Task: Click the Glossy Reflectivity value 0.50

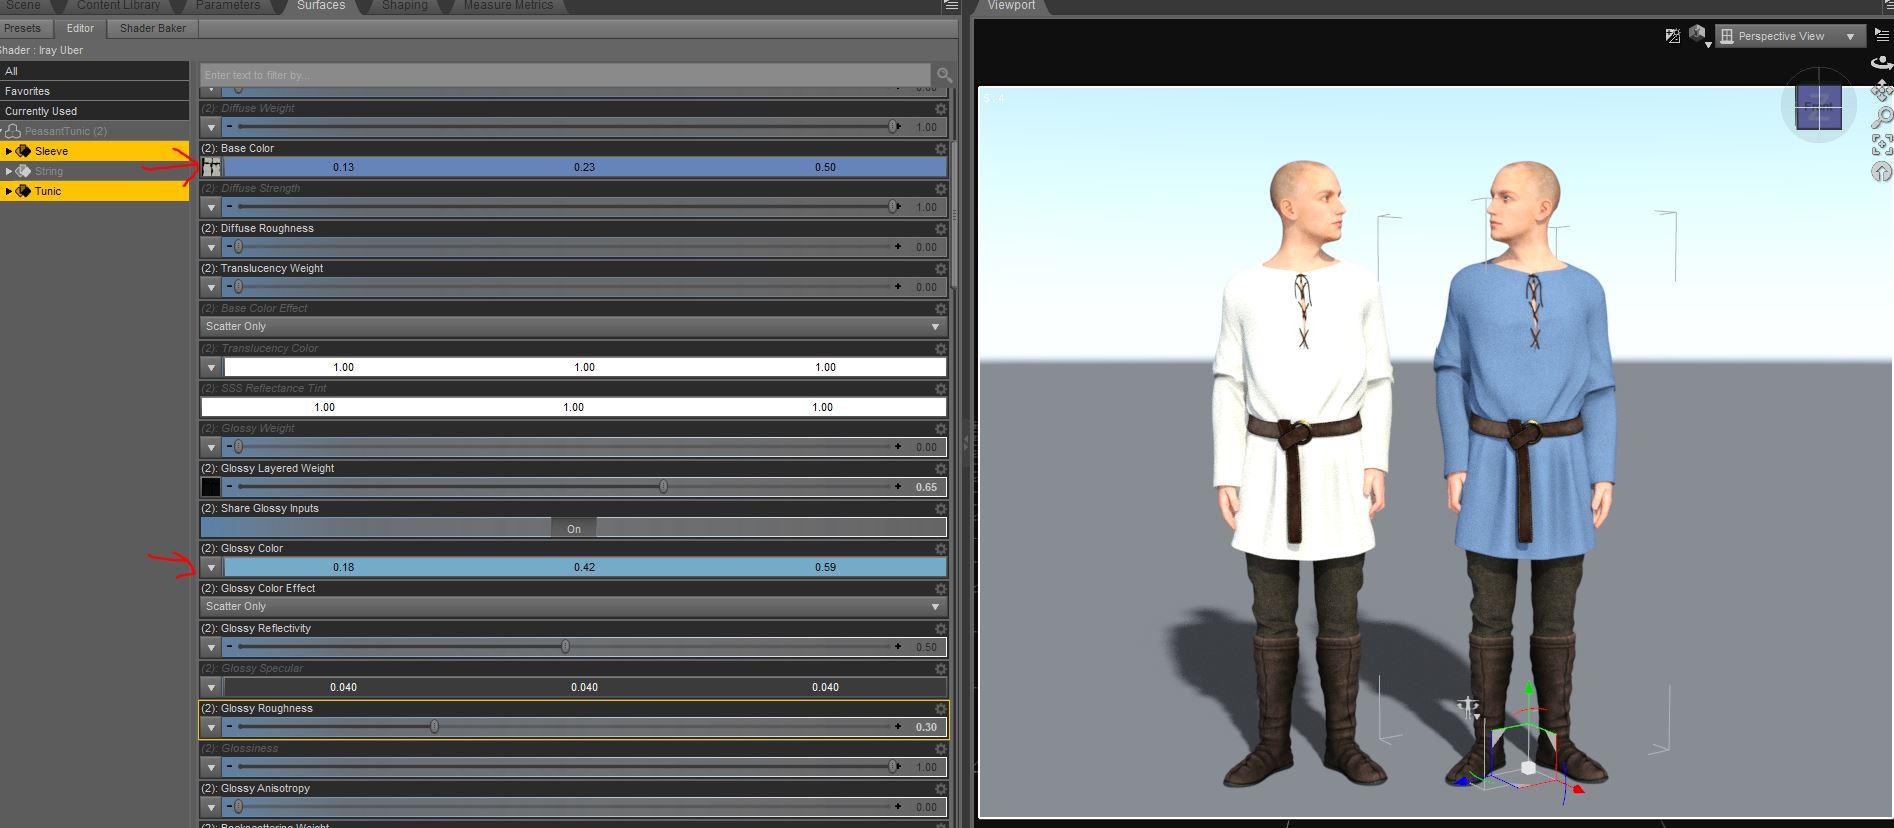Action: (x=926, y=647)
